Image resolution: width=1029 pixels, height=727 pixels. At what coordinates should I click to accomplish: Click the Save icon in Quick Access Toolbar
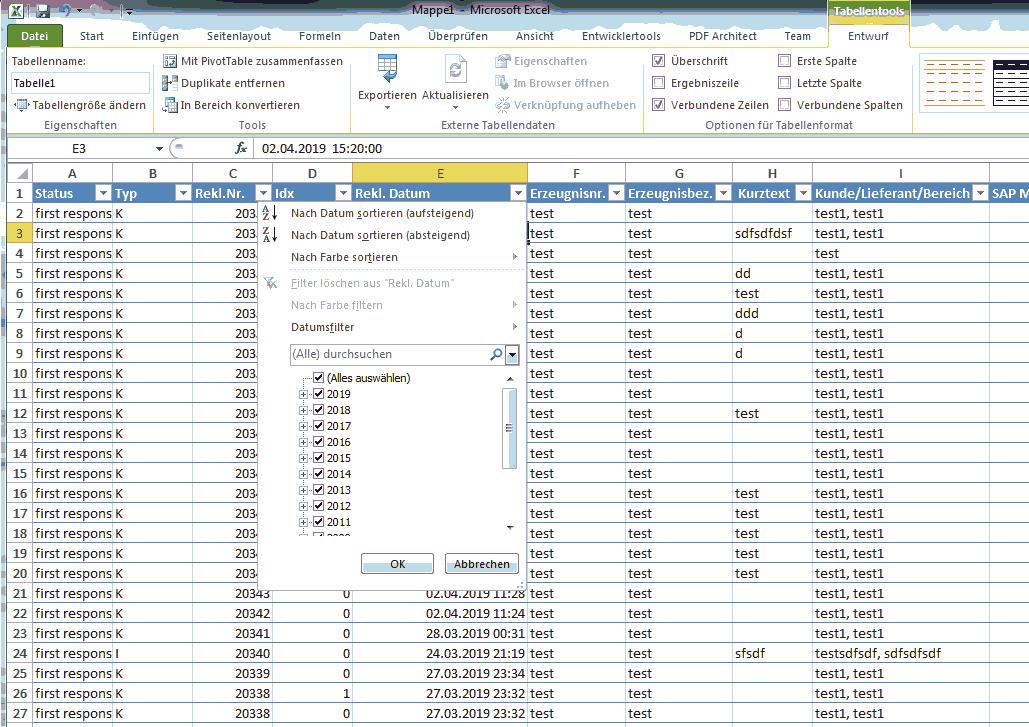click(x=41, y=9)
